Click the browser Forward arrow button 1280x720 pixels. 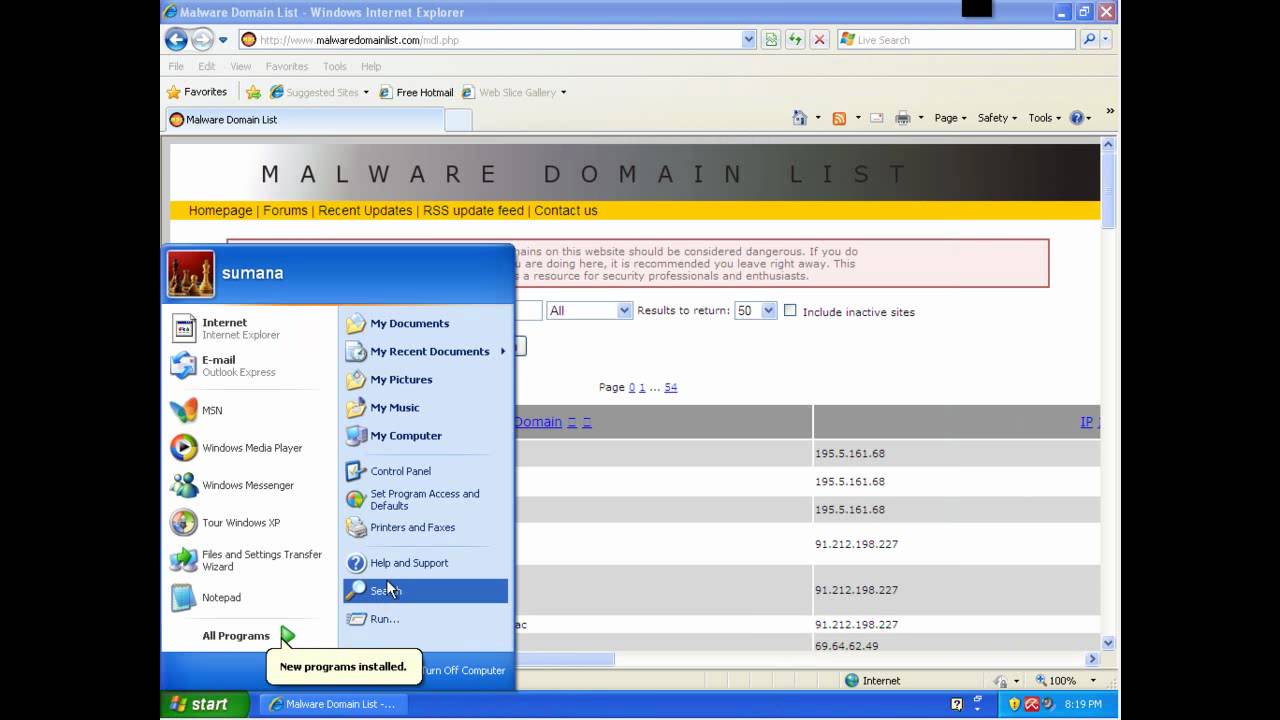202,40
